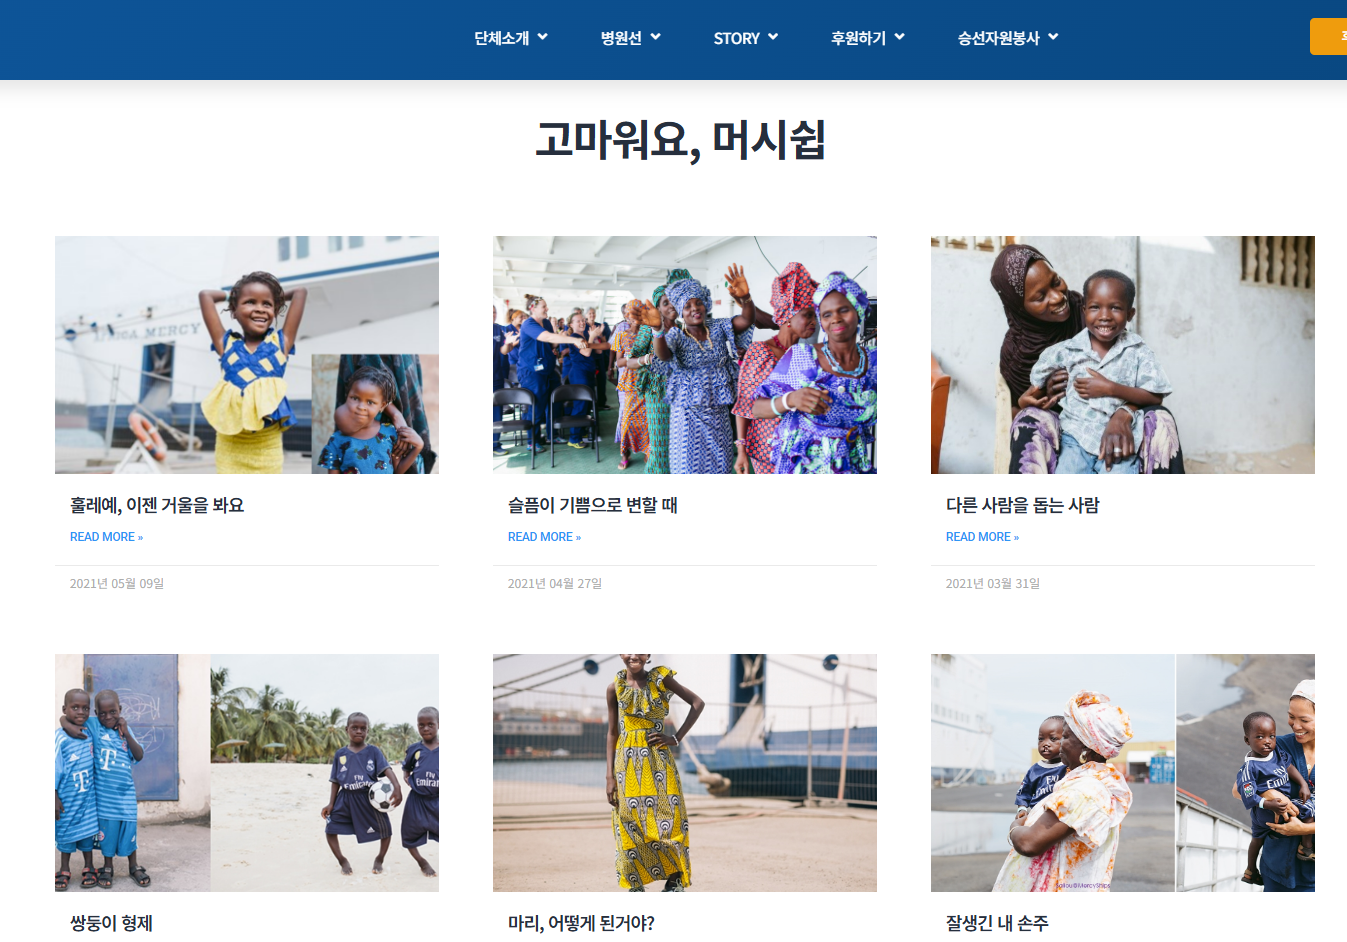This screenshot has height=942, width=1347.
Task: Open the mother hugging boy photo
Action: tap(1123, 355)
